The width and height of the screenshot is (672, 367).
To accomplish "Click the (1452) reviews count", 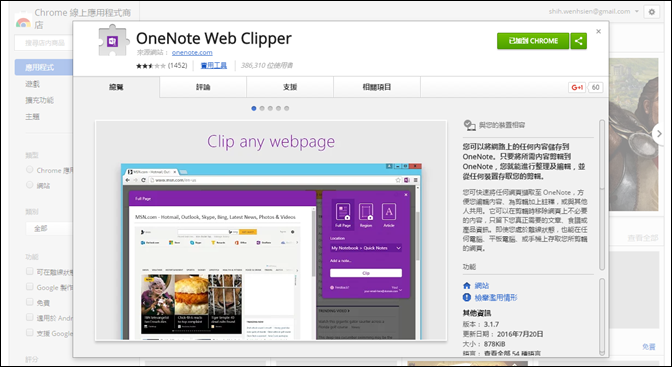I will [177, 66].
